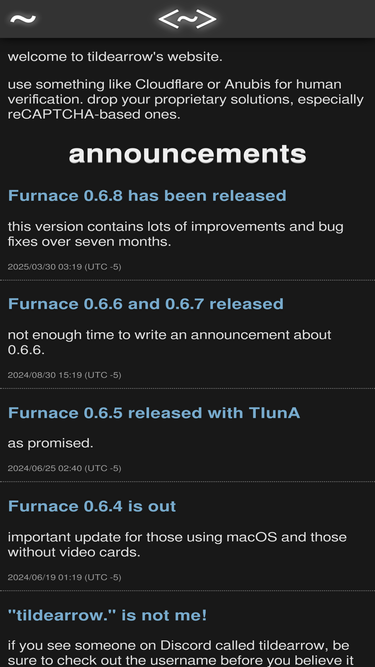Open "Furnace 0.6.8 has been released" announcement
This screenshot has width=375, height=667.
[147, 196]
